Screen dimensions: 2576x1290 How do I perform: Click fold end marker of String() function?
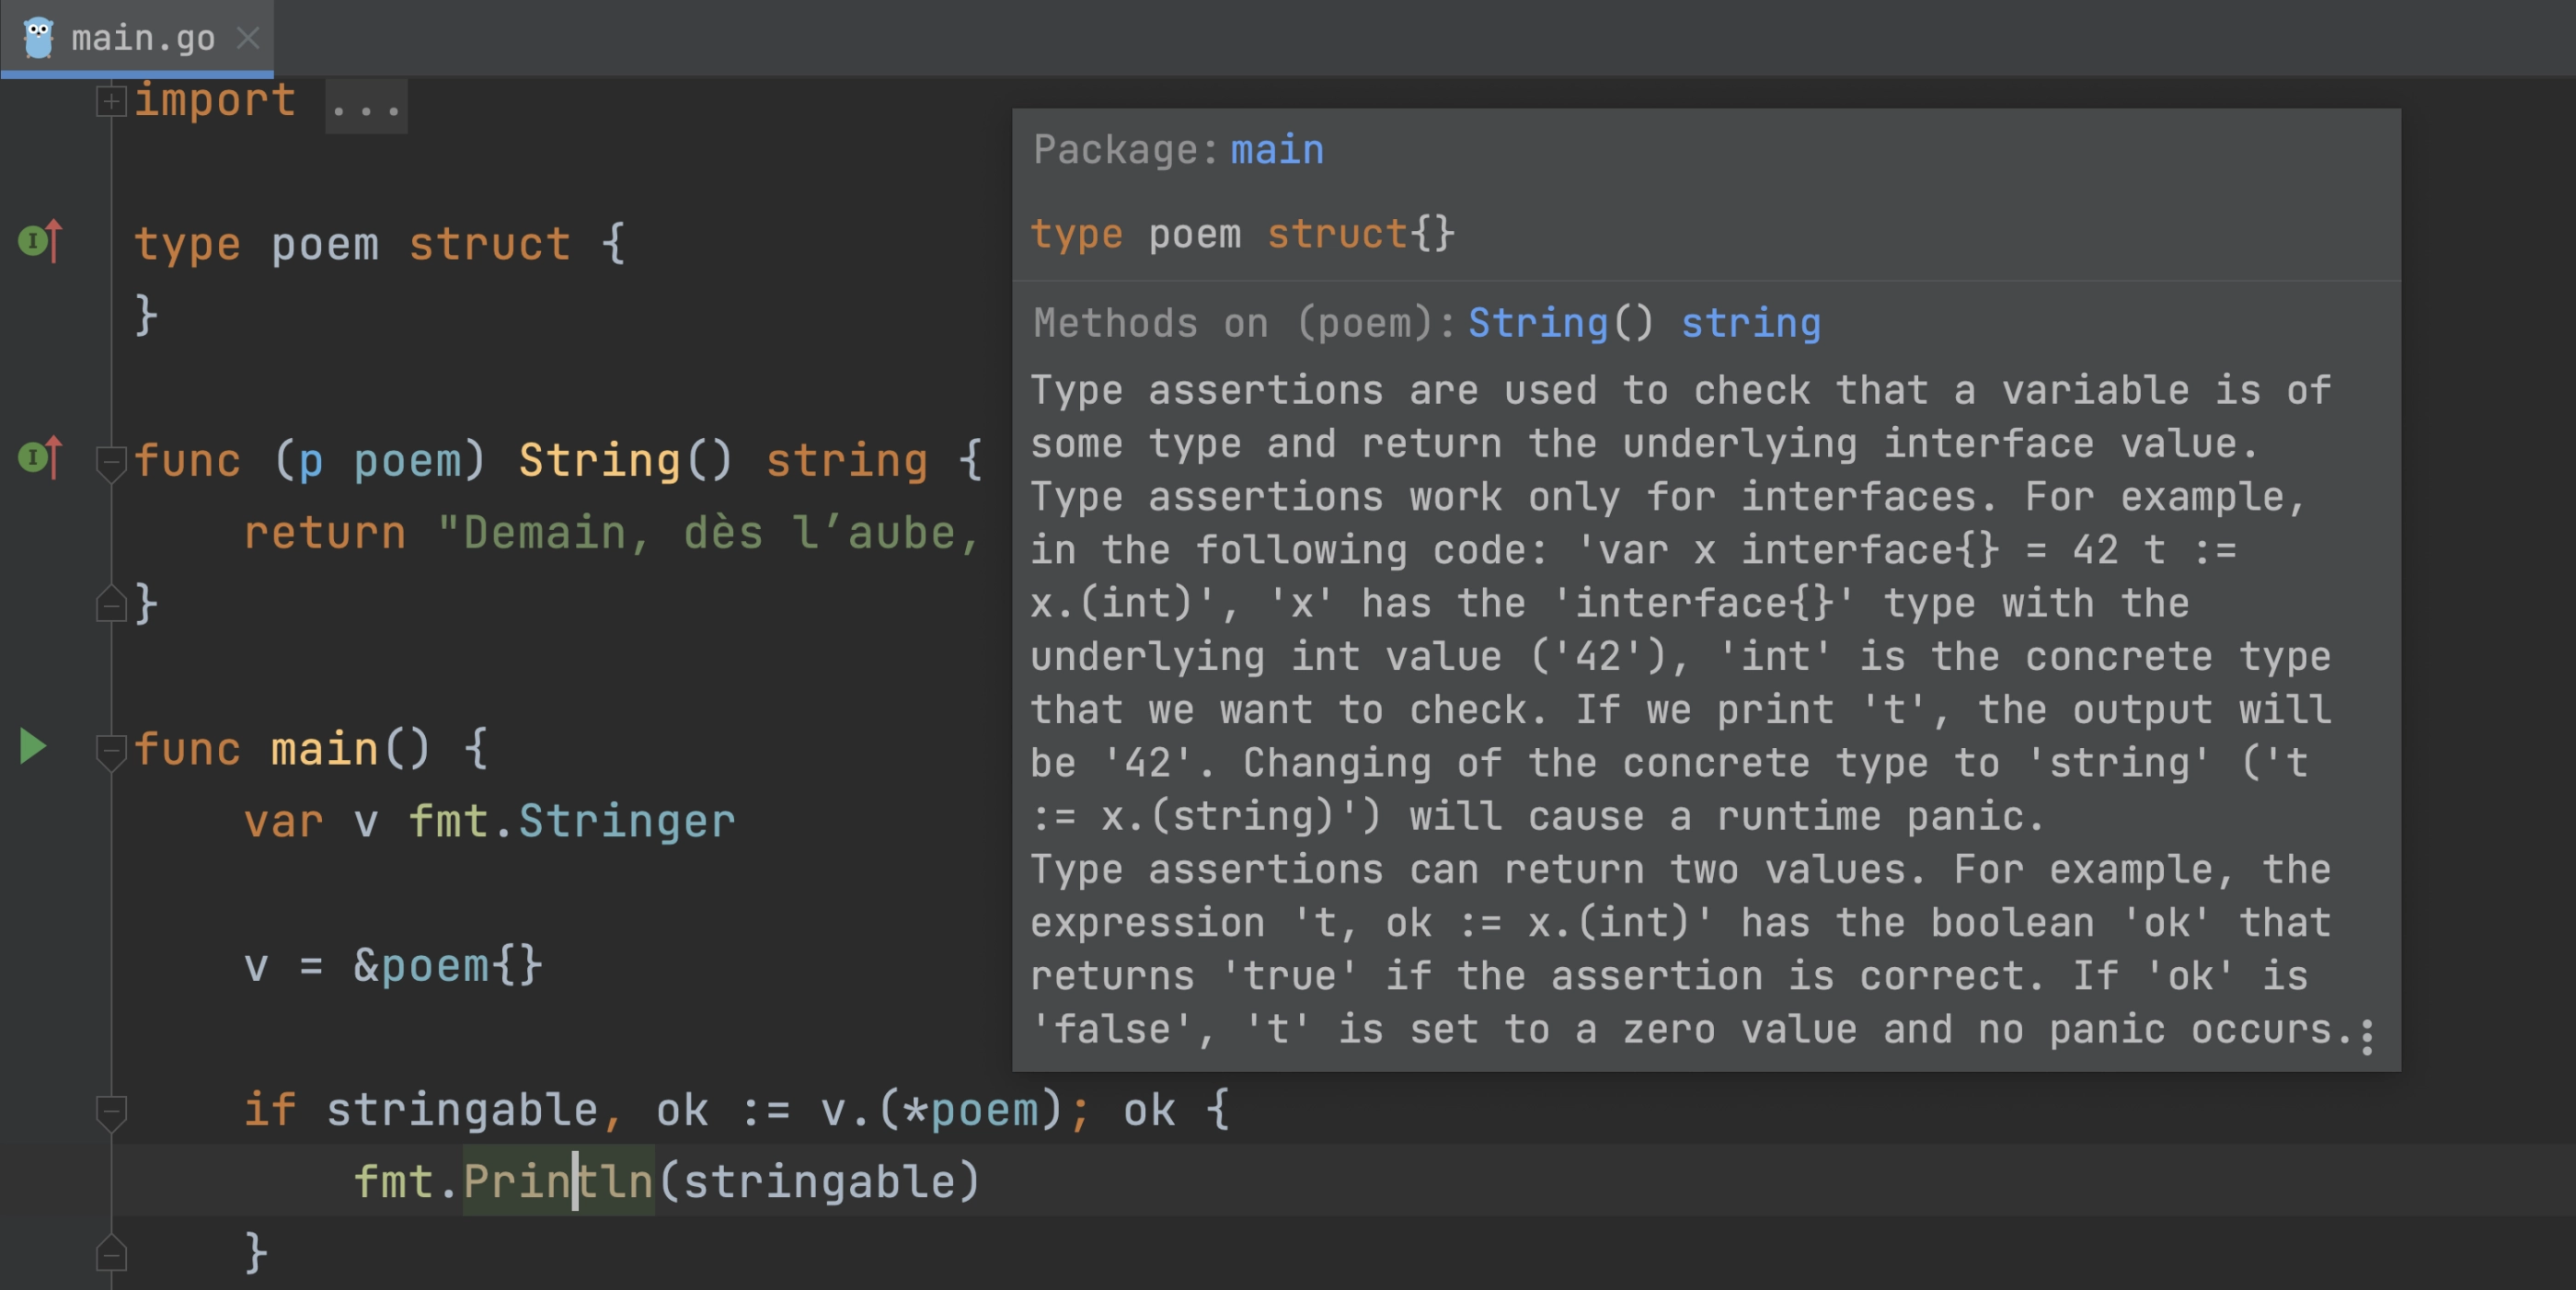[x=110, y=603]
